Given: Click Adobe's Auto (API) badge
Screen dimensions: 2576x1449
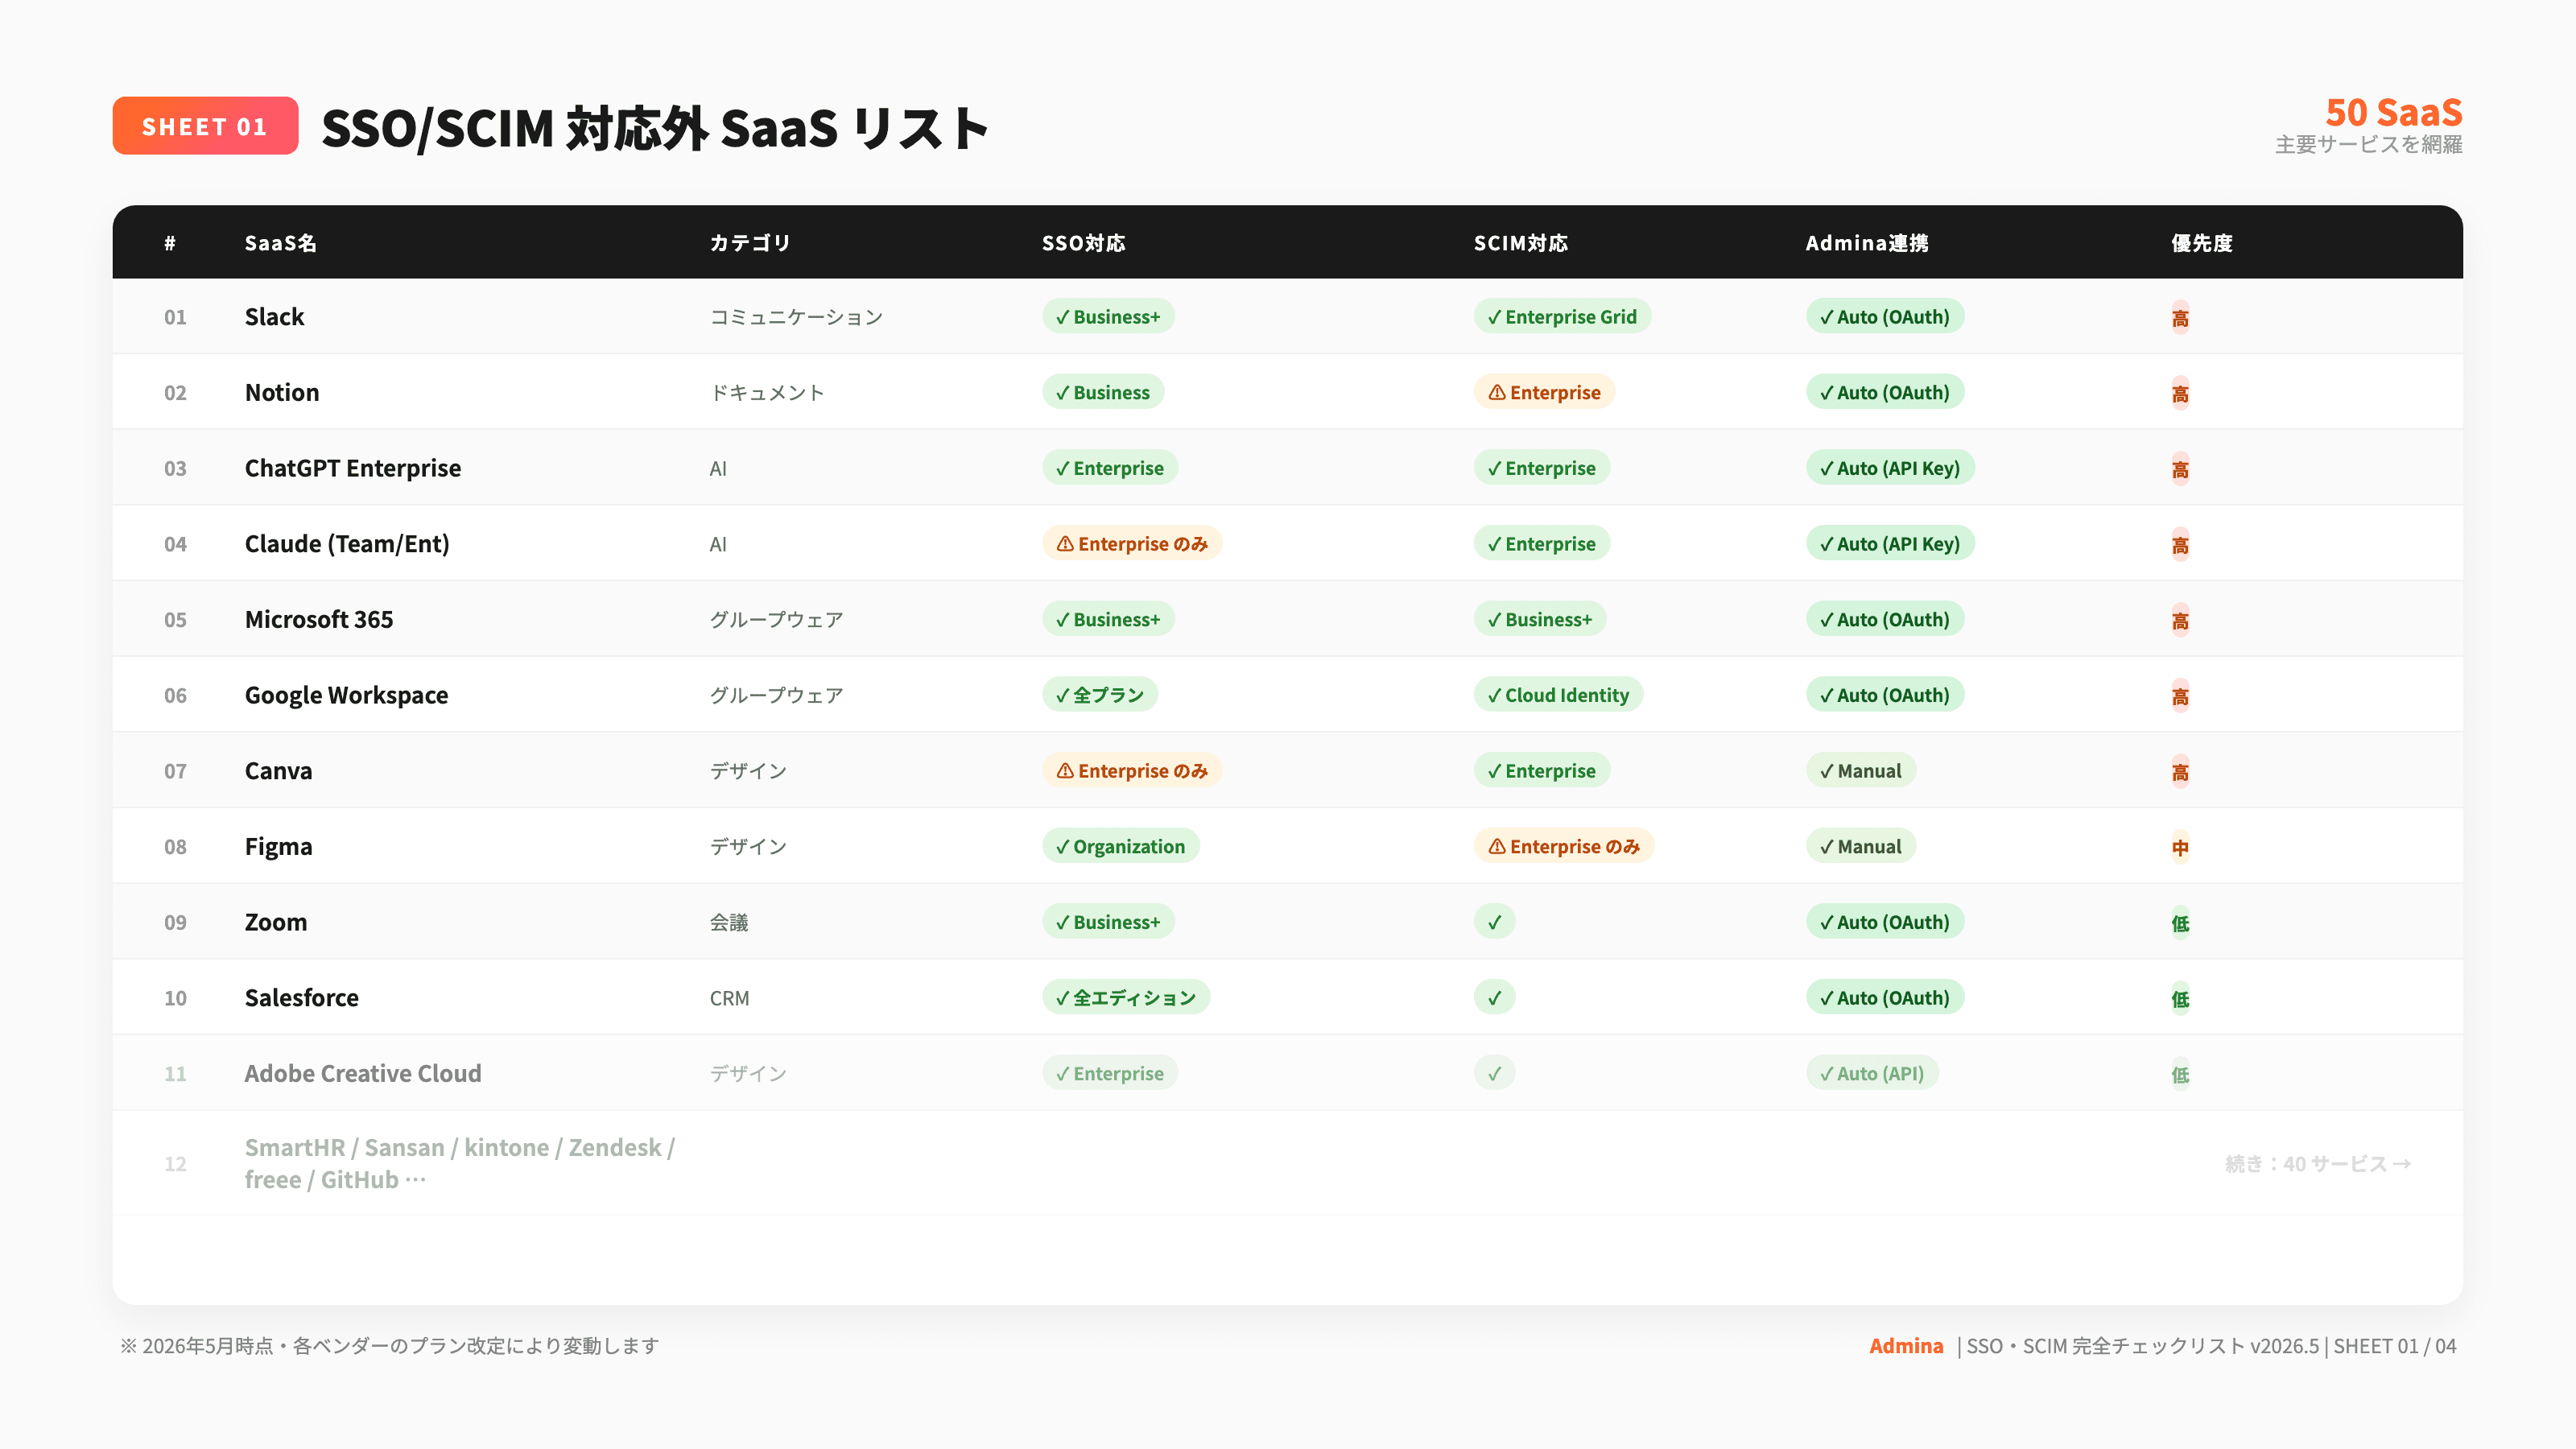Looking at the screenshot, I should tap(1872, 1073).
